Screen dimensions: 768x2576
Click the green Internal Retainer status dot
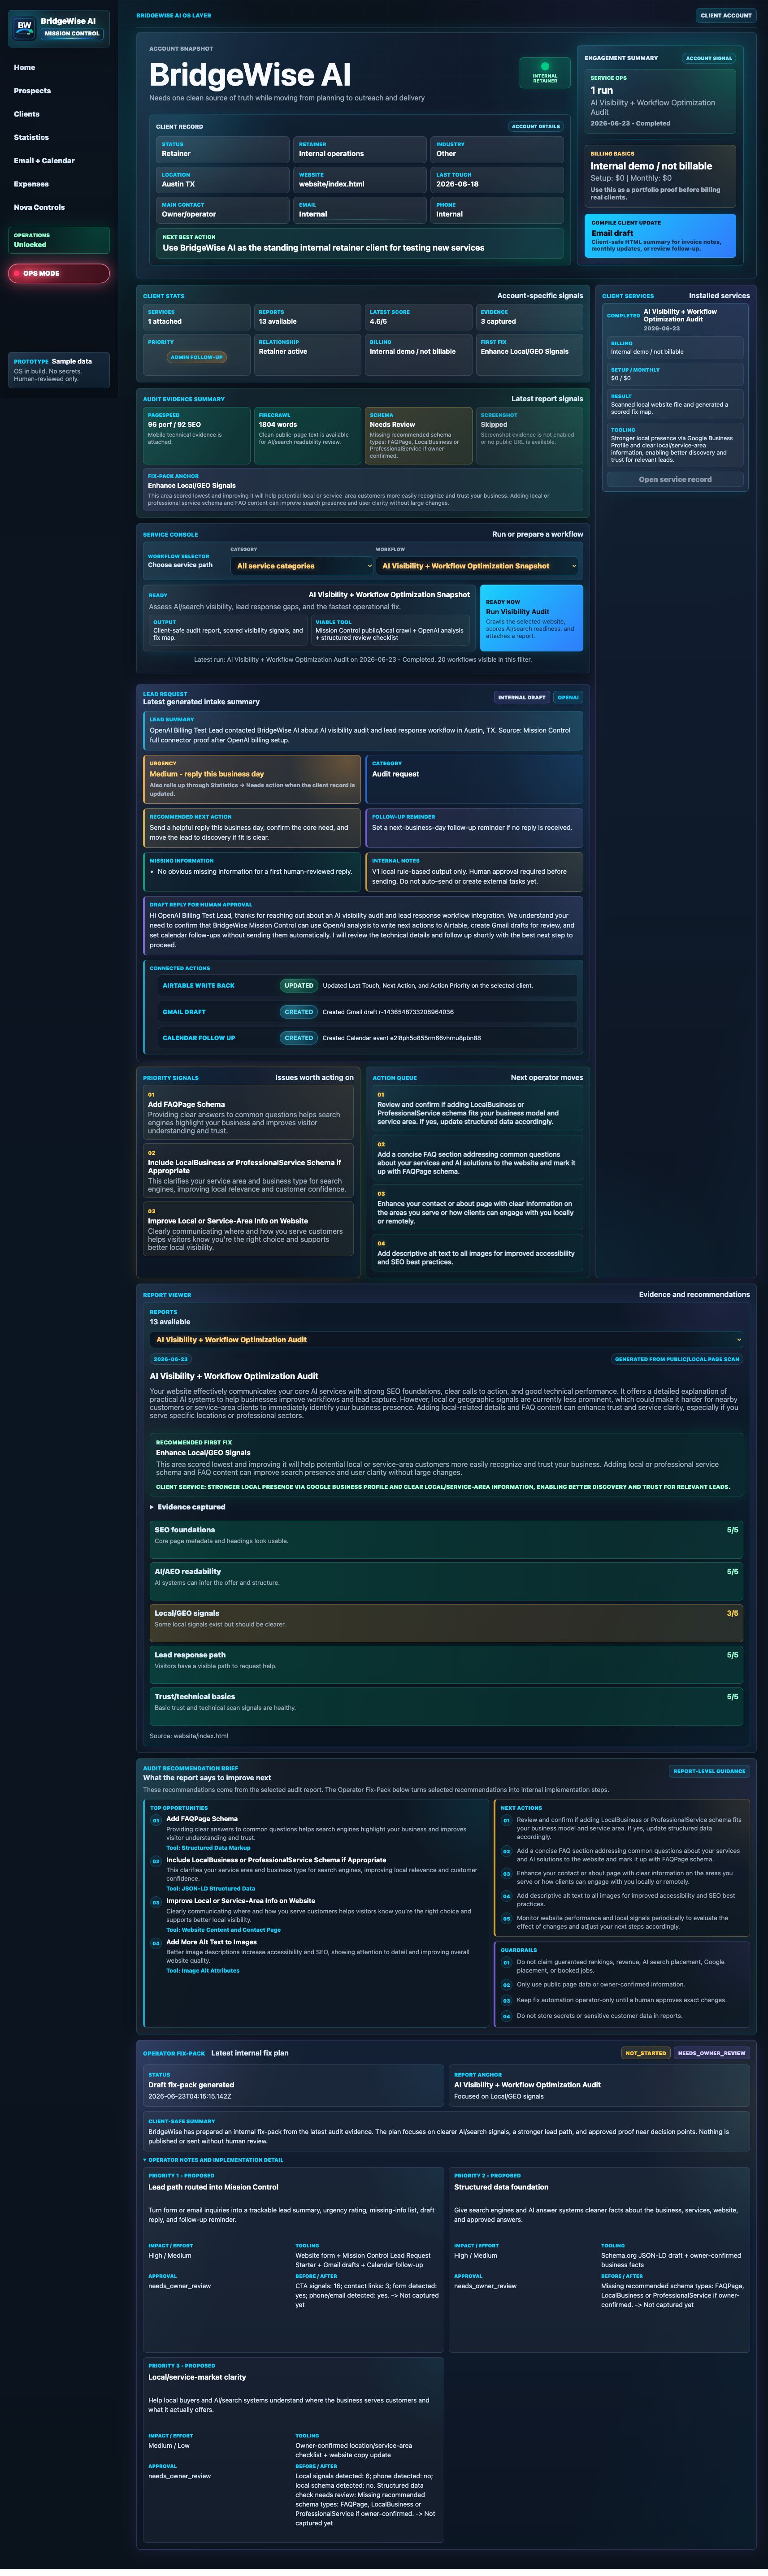[x=545, y=66]
